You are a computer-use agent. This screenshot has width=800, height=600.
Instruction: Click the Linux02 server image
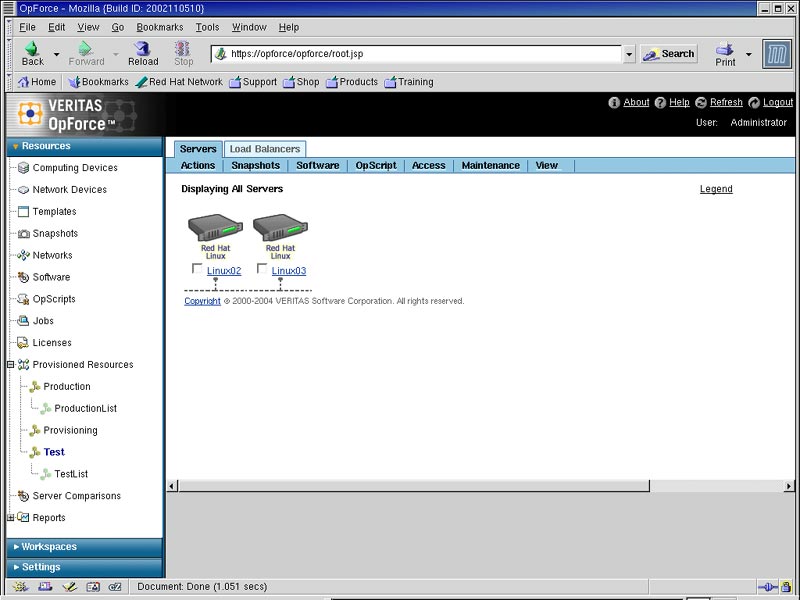point(215,227)
